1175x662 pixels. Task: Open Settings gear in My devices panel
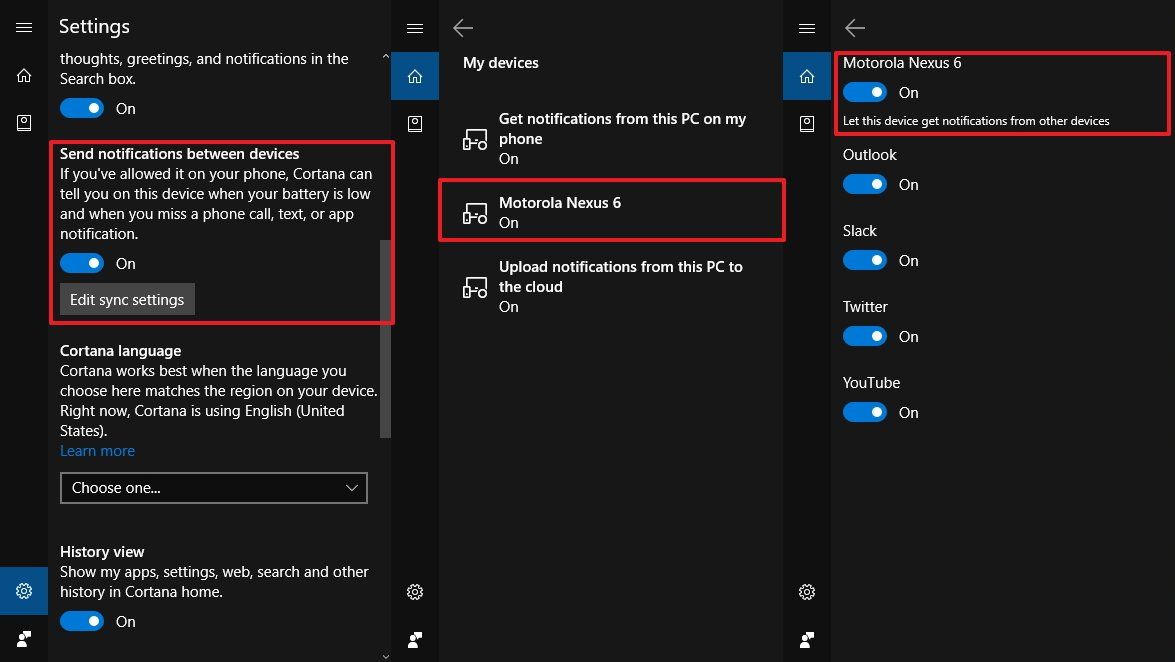pyautogui.click(x=415, y=592)
